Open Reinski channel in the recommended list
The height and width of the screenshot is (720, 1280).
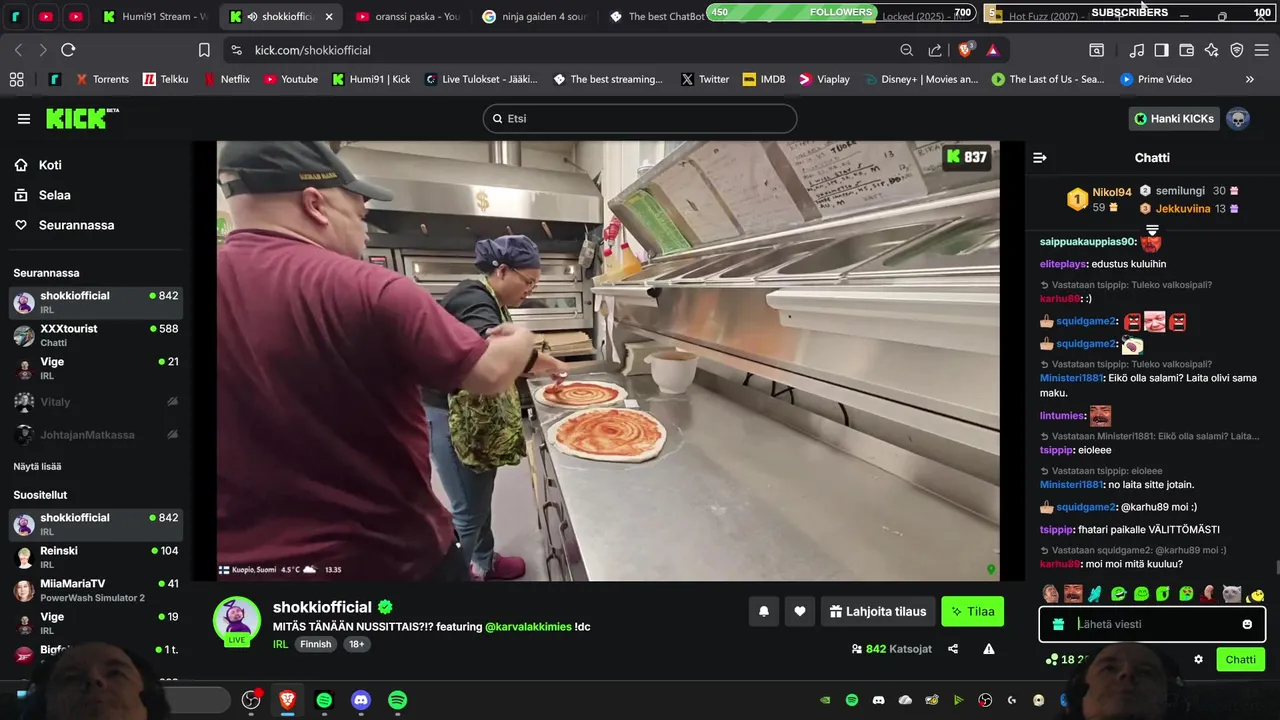coord(96,558)
